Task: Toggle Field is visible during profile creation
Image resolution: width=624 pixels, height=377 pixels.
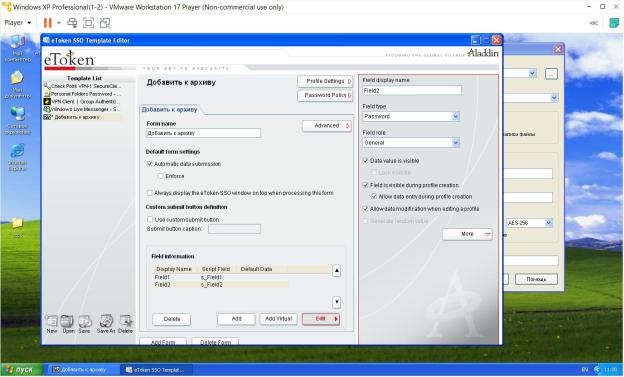Action: [x=365, y=185]
